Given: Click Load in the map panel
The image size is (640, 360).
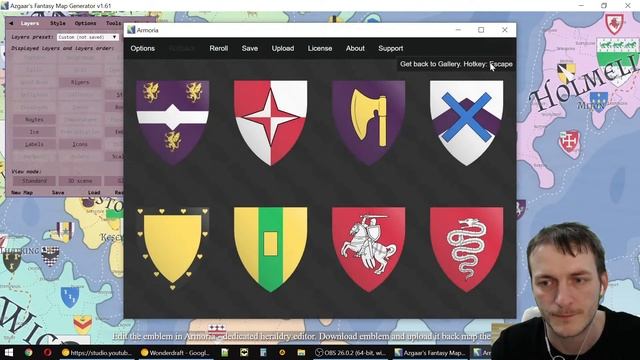Looking at the screenshot, I should coord(94,192).
